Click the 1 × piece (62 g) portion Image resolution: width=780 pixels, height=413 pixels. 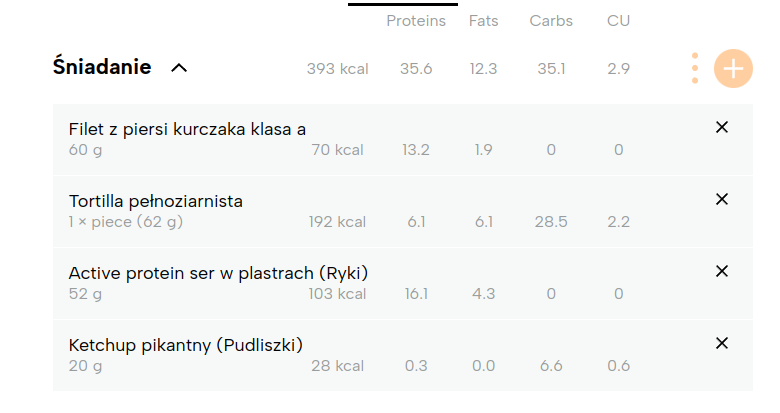coord(125,222)
